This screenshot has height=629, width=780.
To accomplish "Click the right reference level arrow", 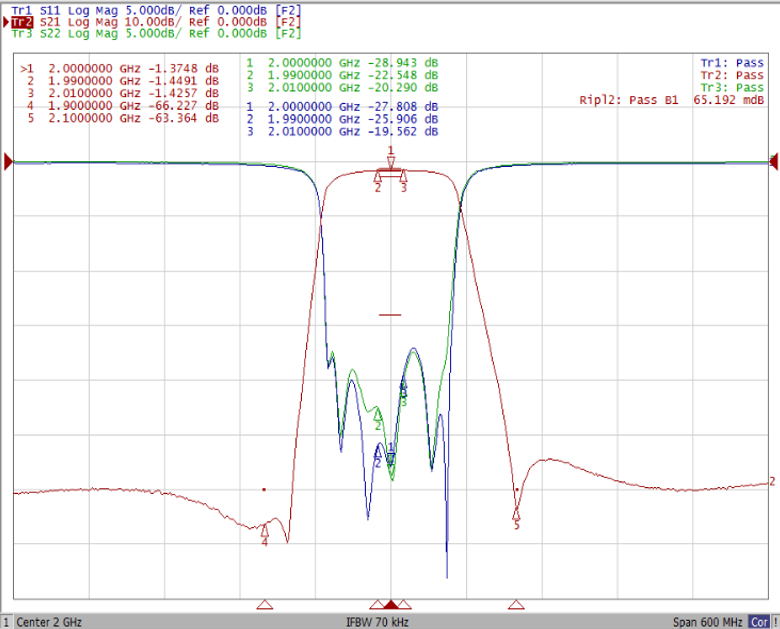I will (774, 162).
